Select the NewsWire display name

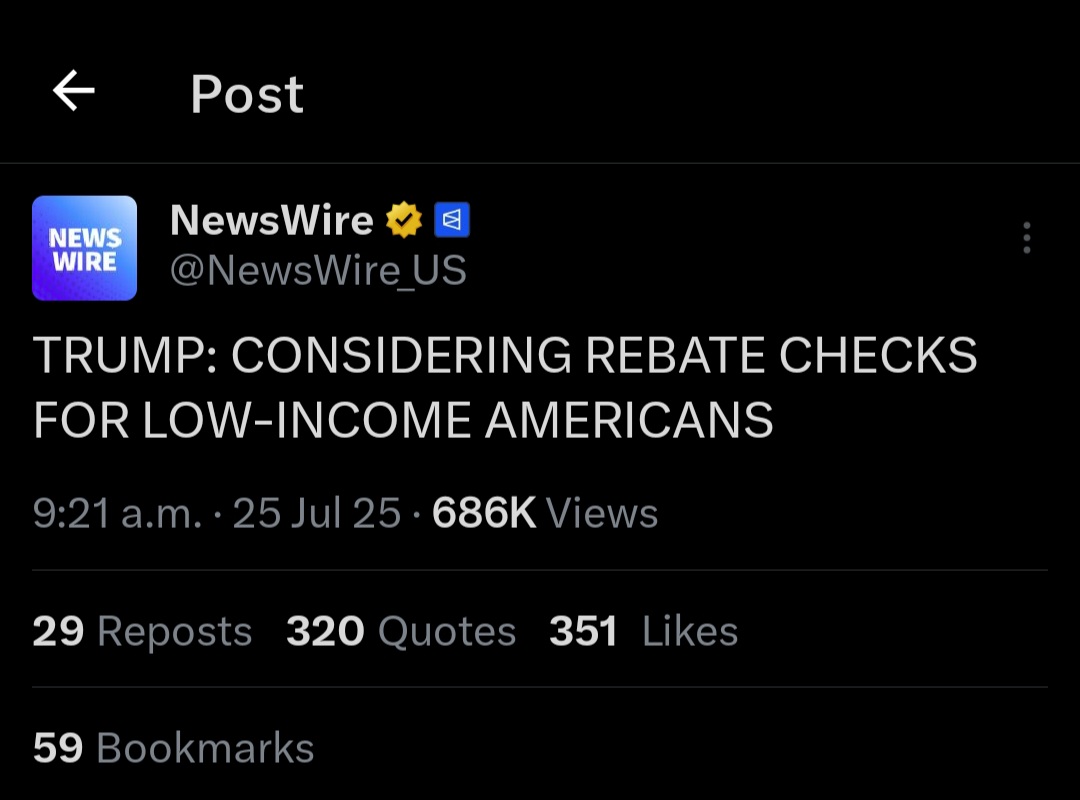271,220
